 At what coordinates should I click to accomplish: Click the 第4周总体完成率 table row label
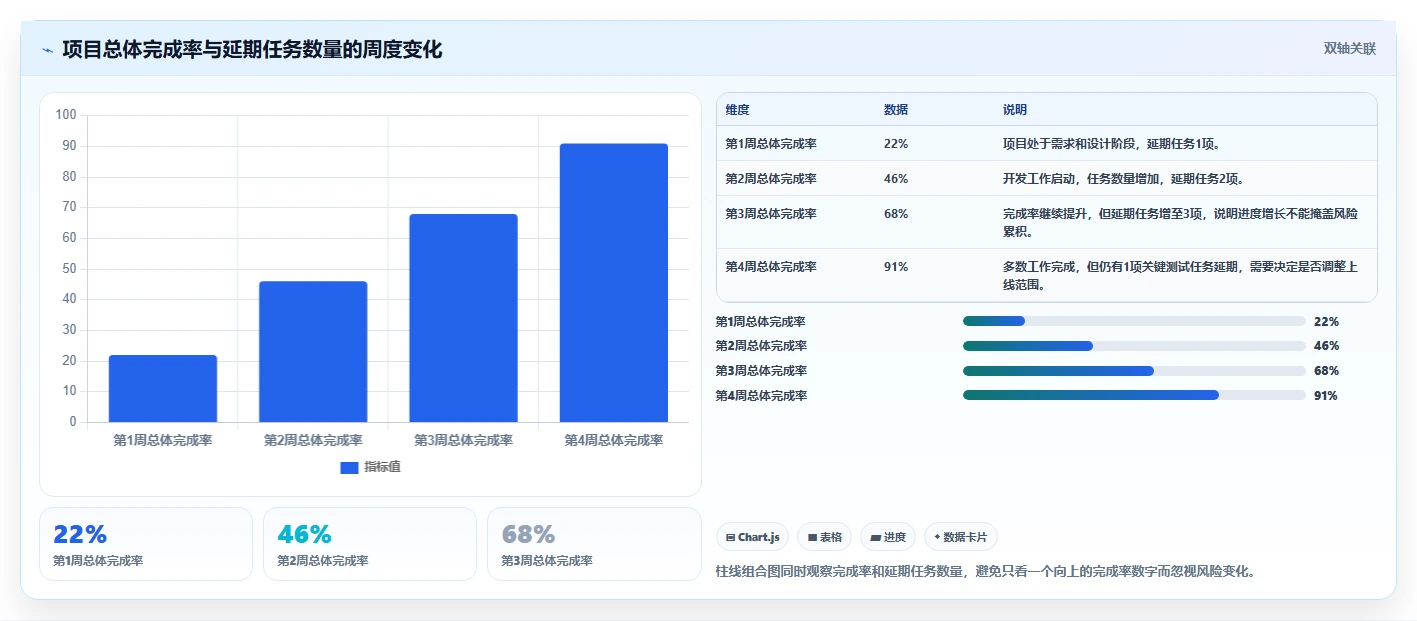pyautogui.click(x=771, y=267)
